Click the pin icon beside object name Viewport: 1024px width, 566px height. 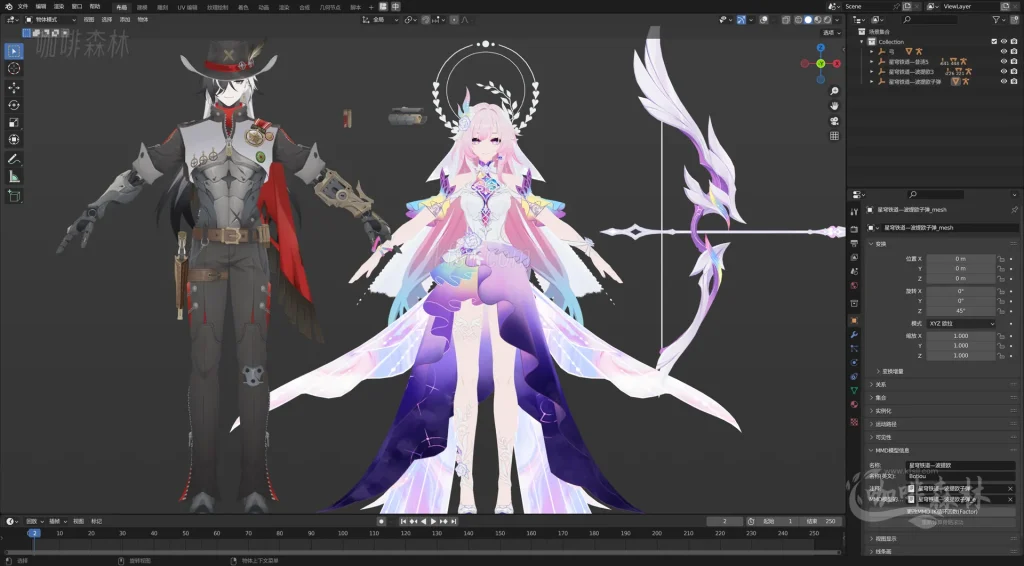pos(1014,210)
